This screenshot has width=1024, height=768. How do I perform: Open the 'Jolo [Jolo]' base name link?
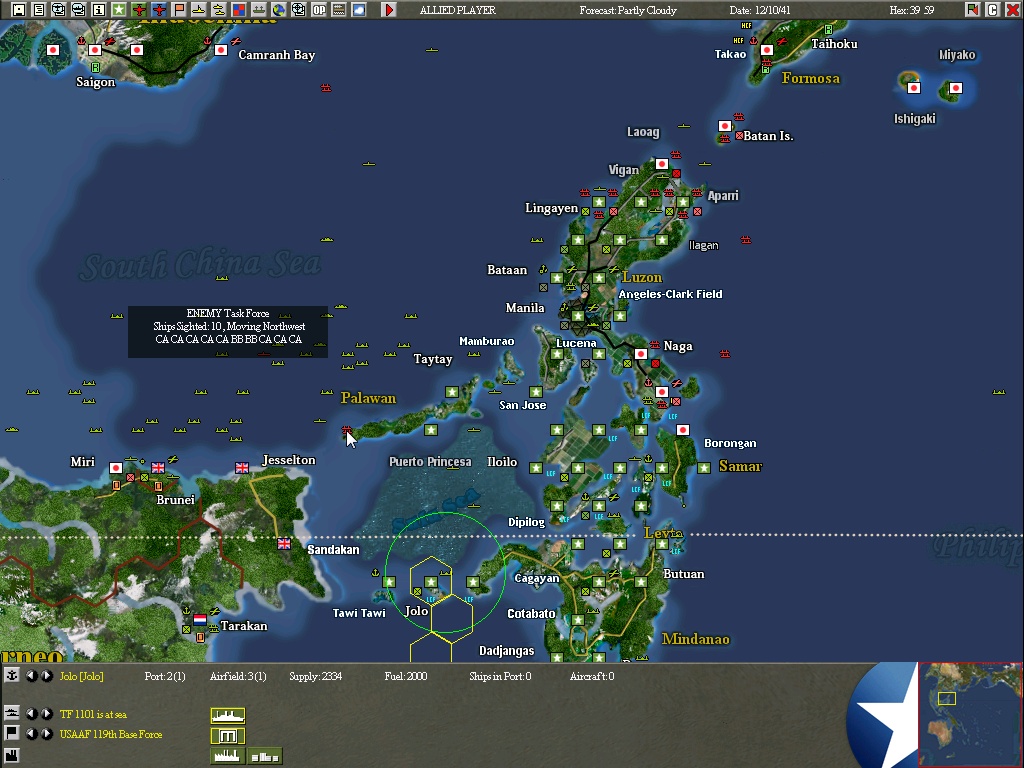82,676
